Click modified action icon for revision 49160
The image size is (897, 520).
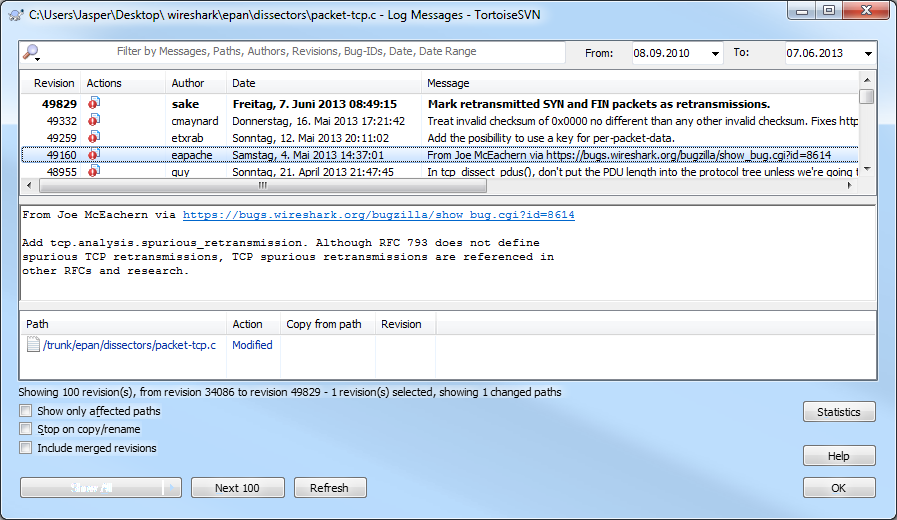[x=94, y=154]
